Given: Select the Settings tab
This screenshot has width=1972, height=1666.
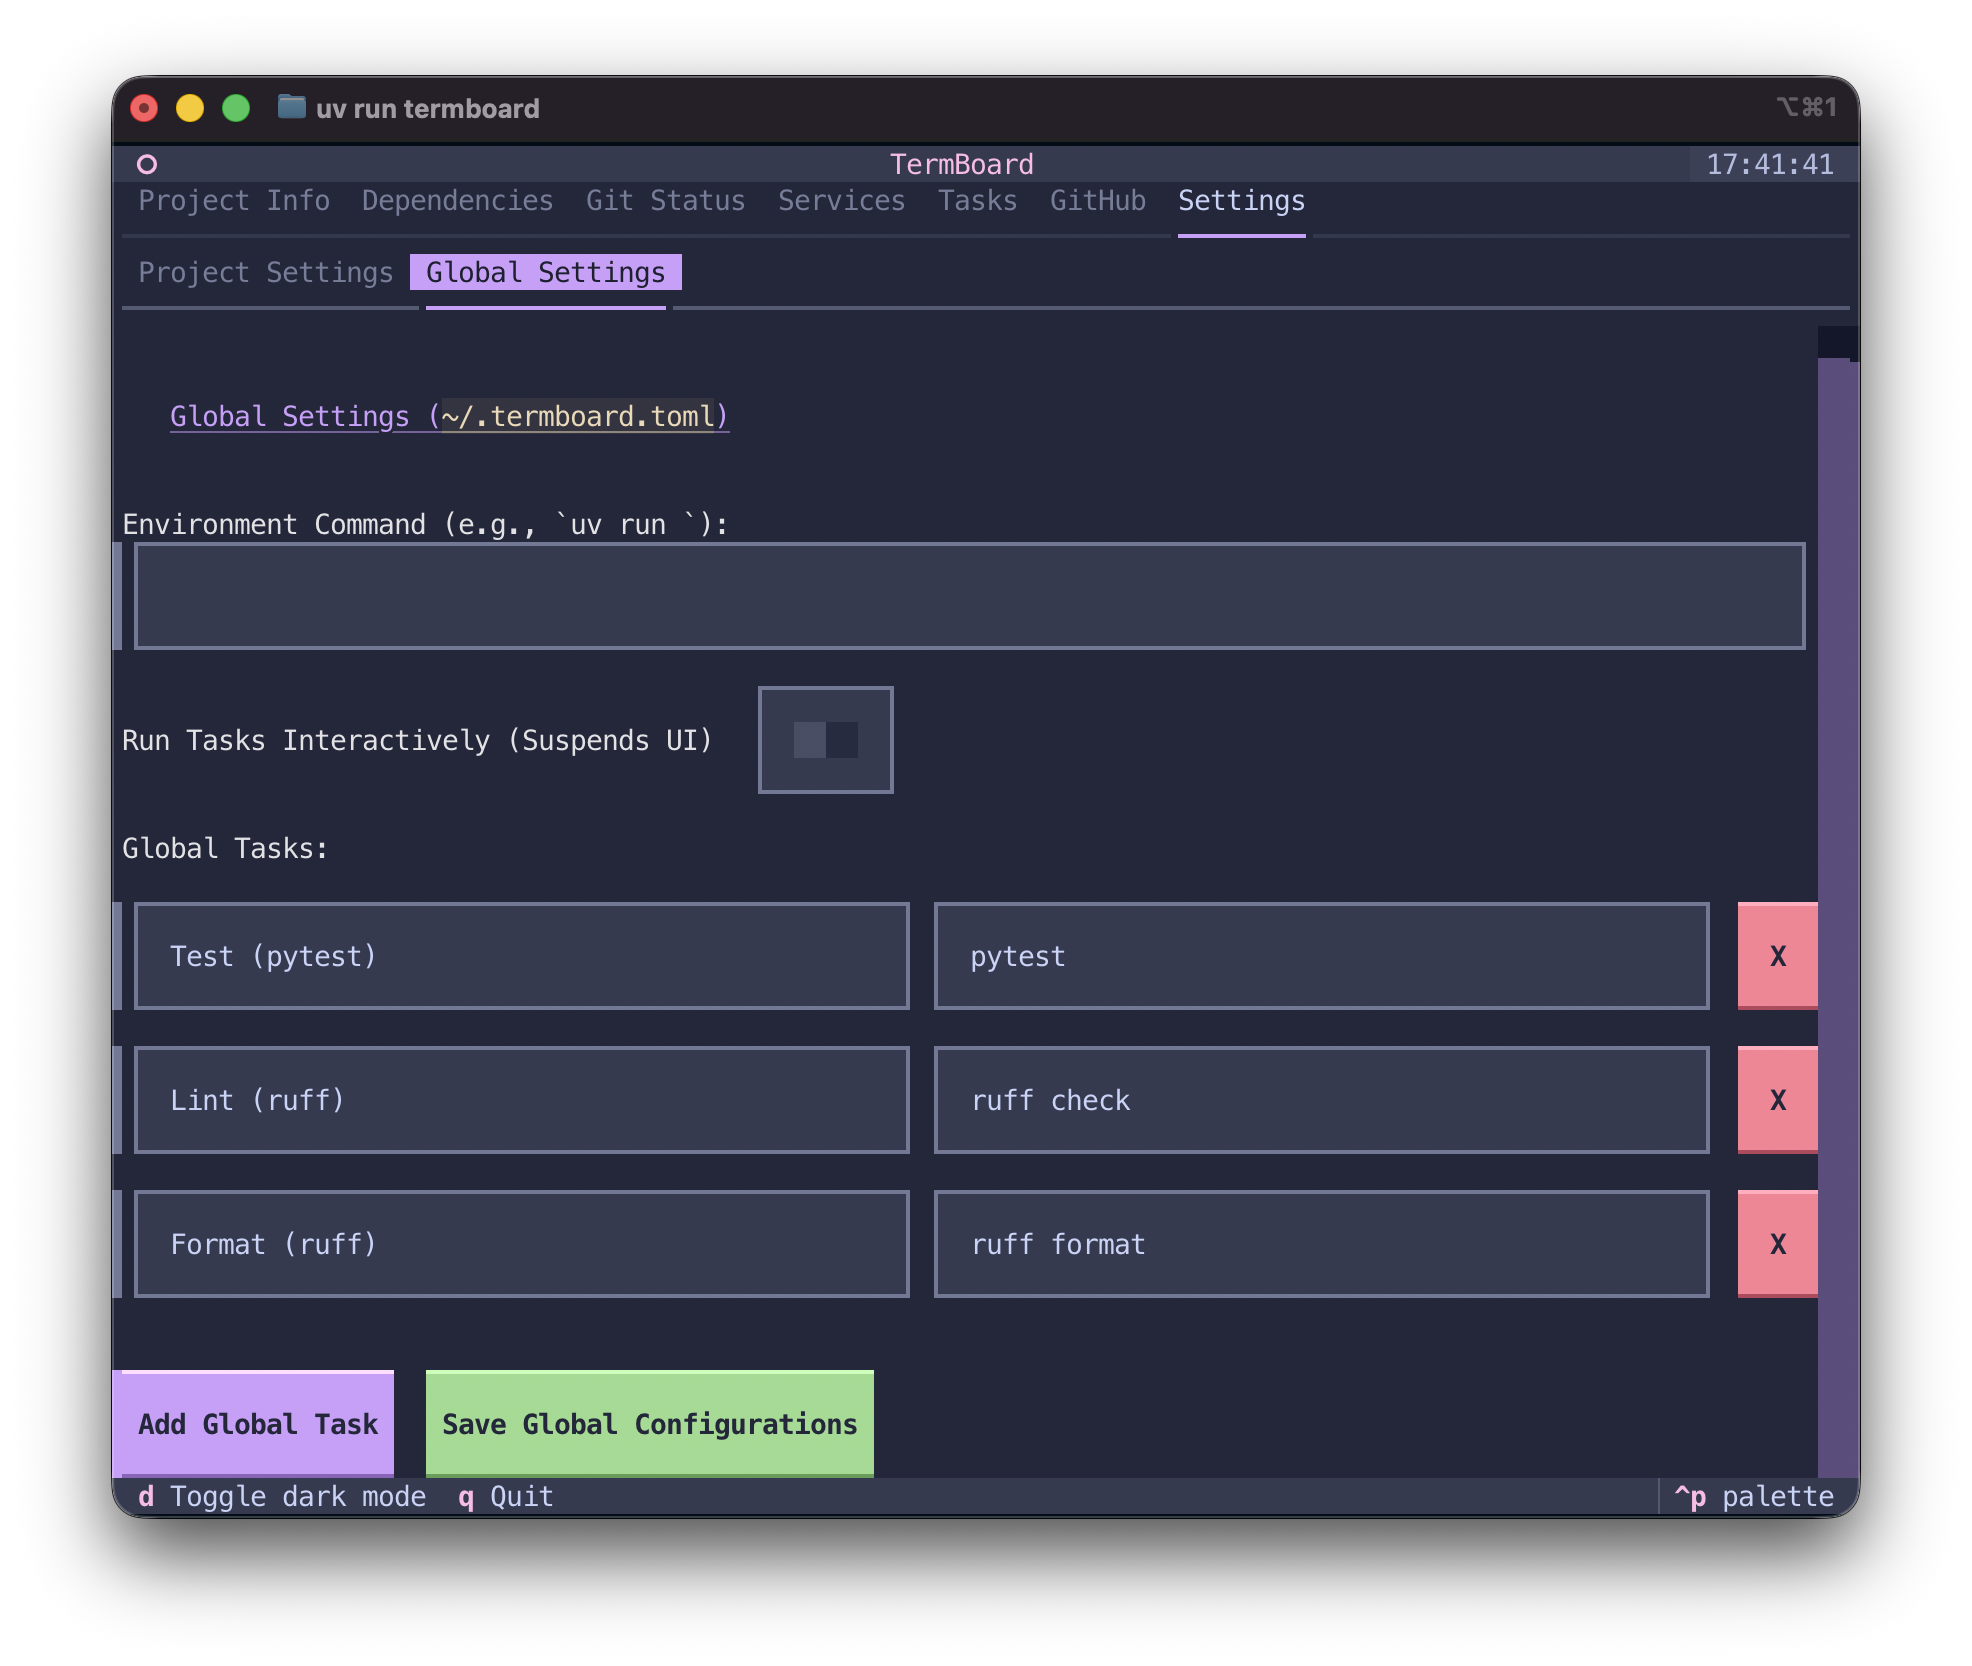Looking at the screenshot, I should point(1241,201).
